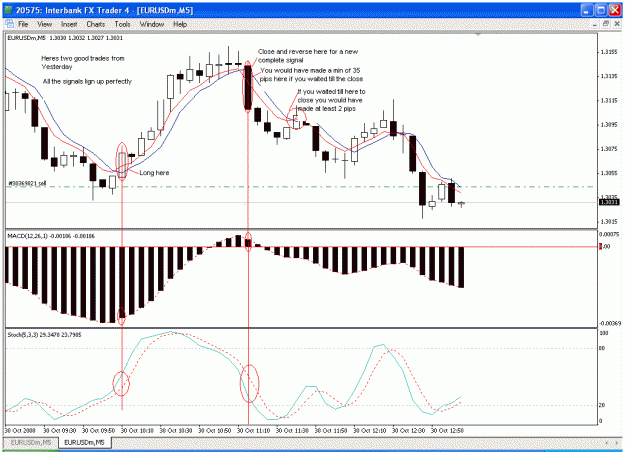The image size is (625, 452).
Task: Click 'Heres two good trades from Yesterday' text
Action: 83,63
